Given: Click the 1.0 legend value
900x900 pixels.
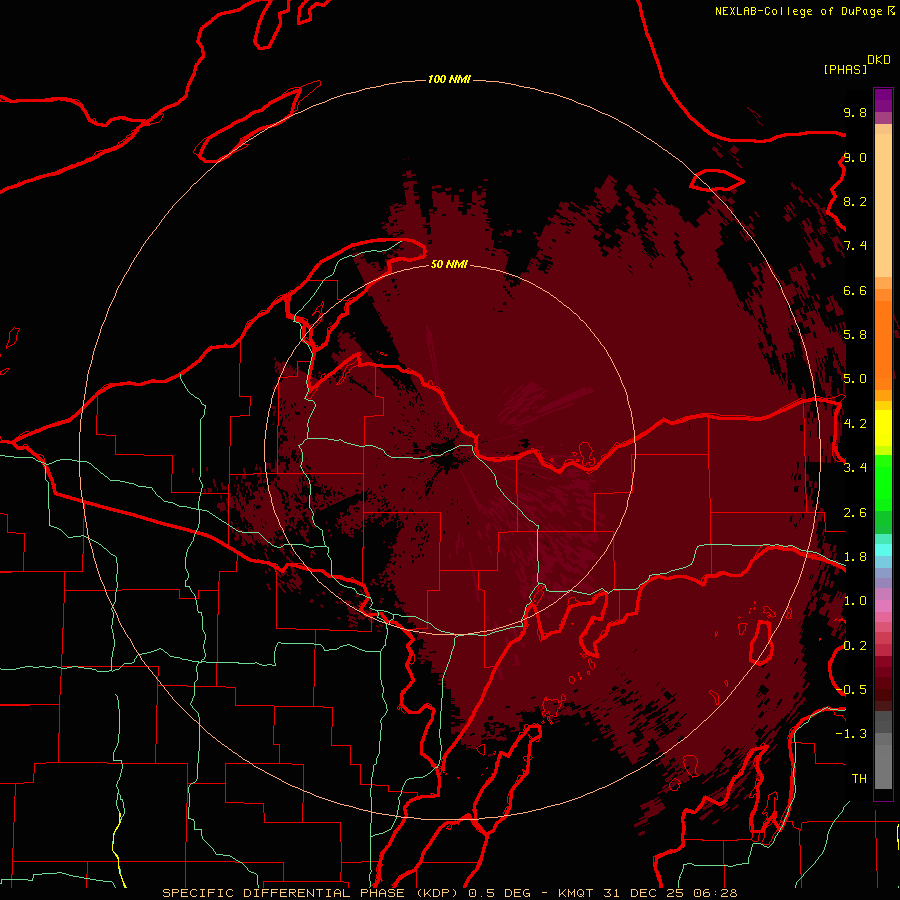Looking at the screenshot, I should (x=855, y=601).
